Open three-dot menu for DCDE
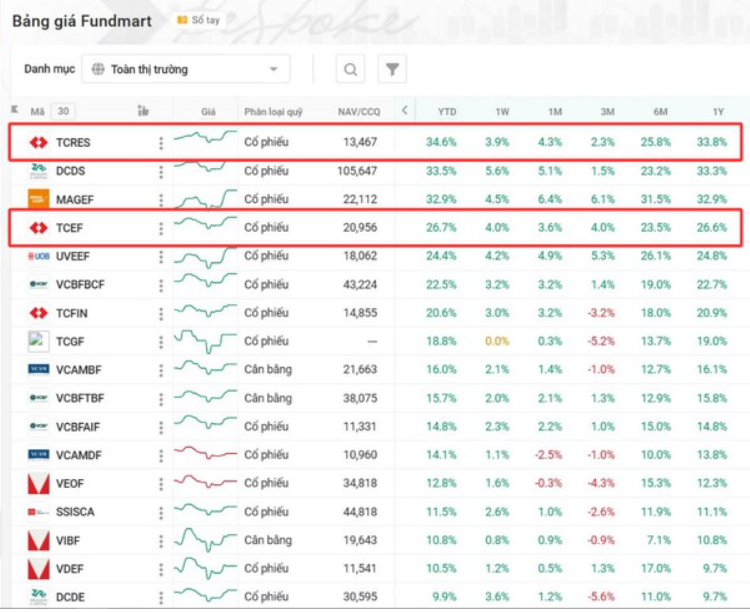Viewport: 750px width, 613px height. click(161, 597)
